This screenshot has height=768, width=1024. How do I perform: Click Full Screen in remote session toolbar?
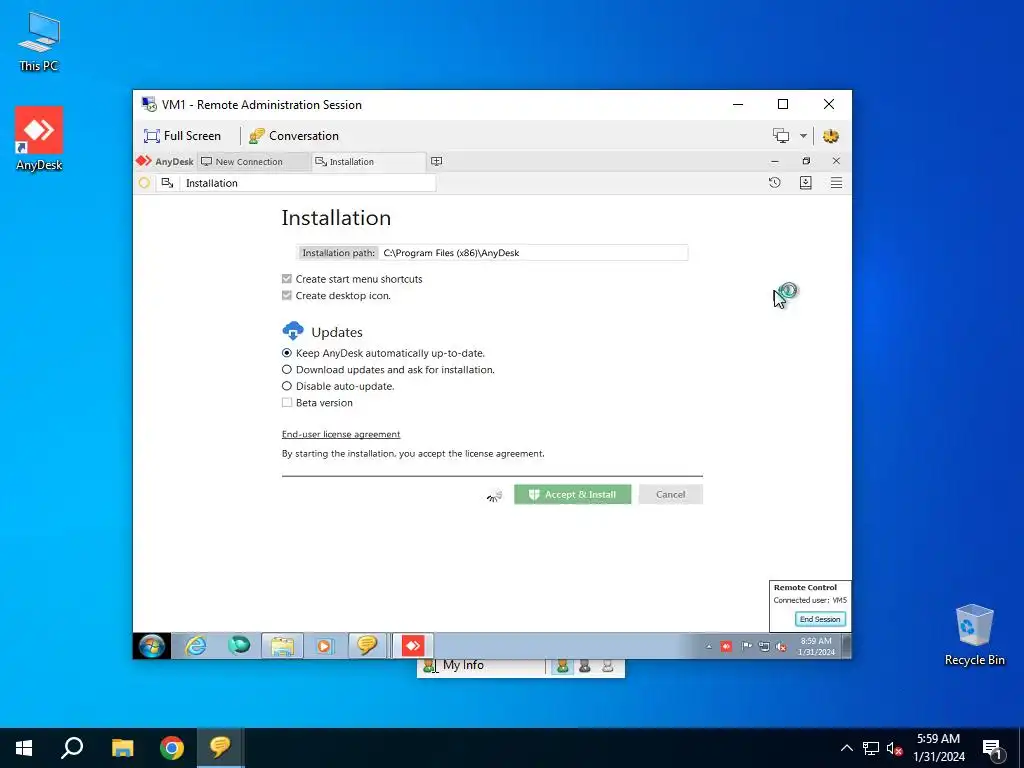click(x=182, y=136)
